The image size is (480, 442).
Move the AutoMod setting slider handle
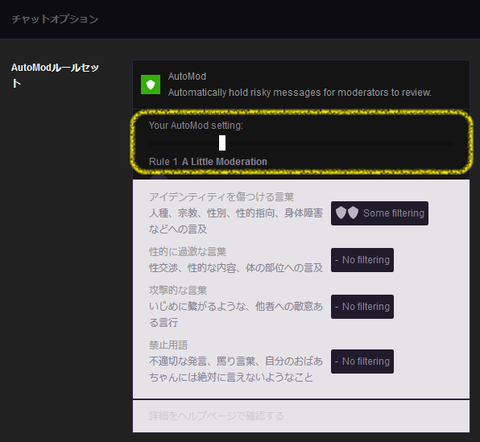(222, 143)
